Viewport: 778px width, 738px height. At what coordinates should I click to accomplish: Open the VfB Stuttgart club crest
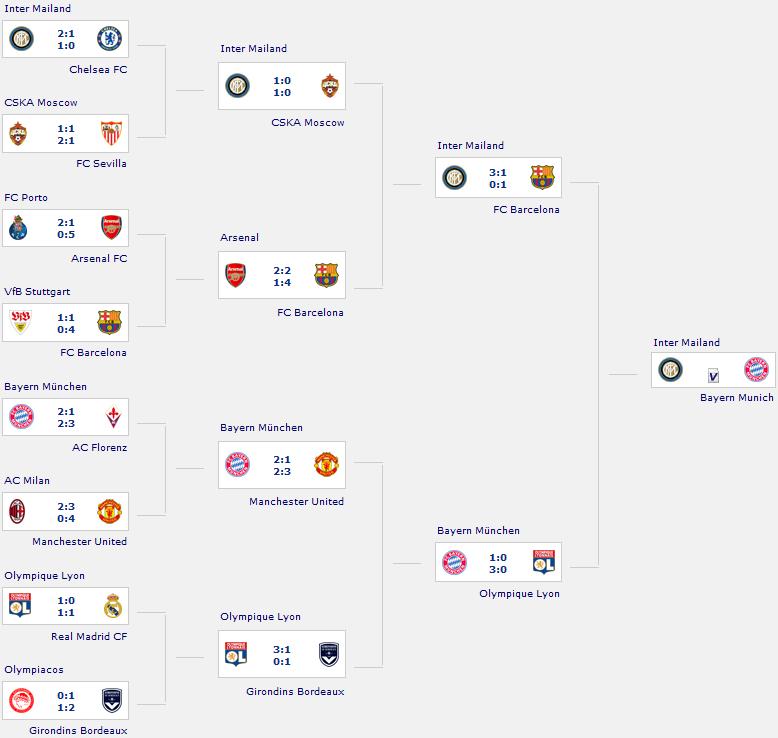[x=21, y=323]
